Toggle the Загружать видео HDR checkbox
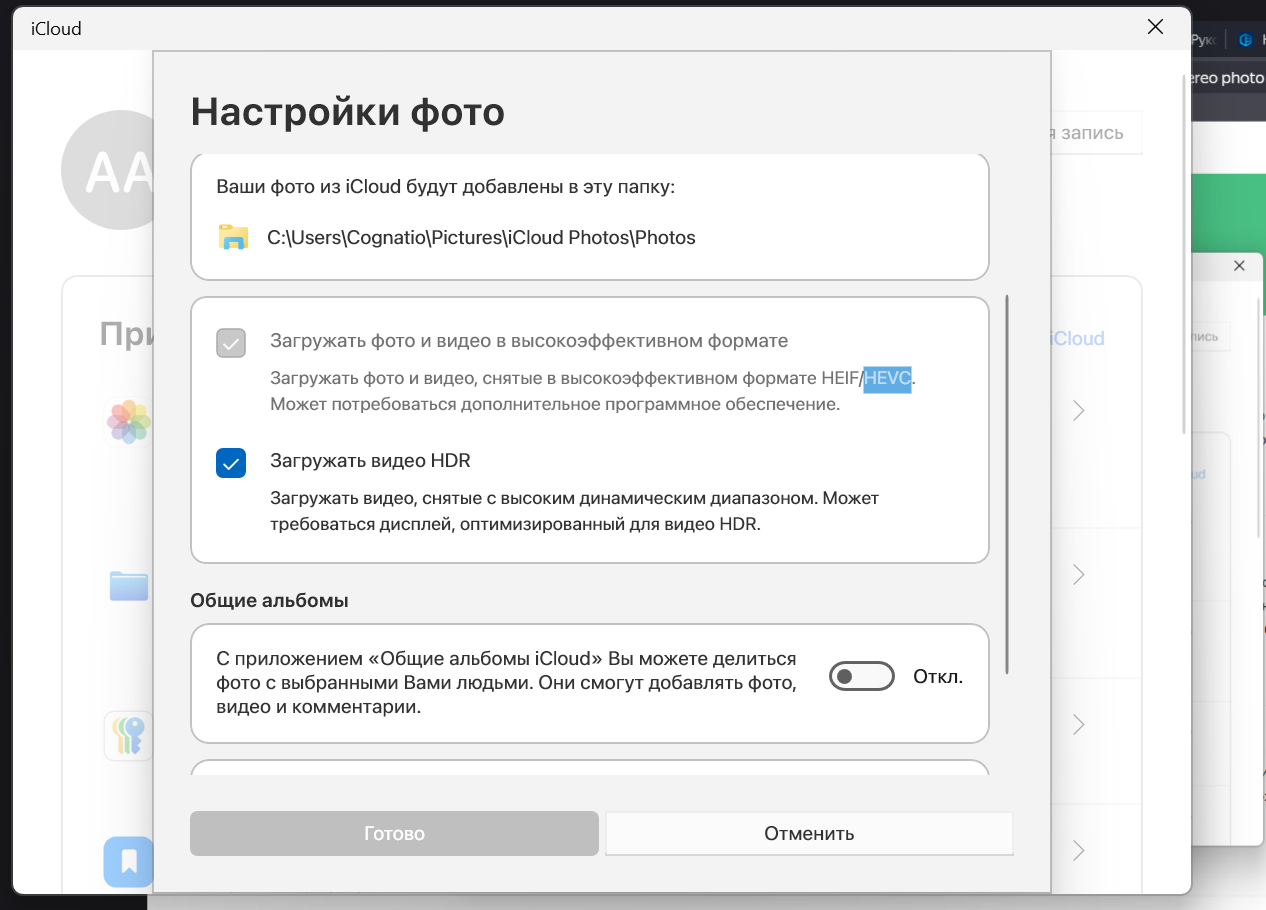1266x910 pixels. pos(231,463)
